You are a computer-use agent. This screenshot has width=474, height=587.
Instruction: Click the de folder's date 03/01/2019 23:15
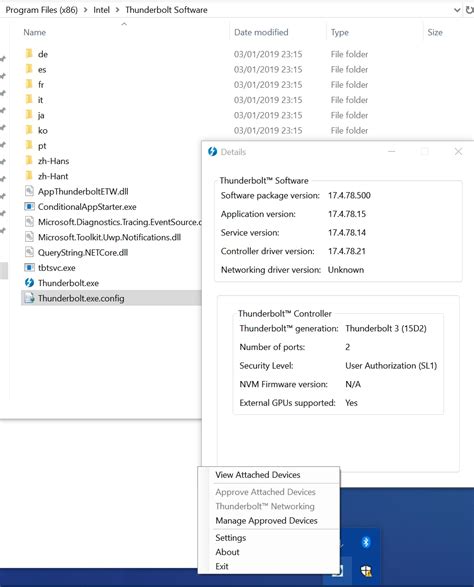[268, 54]
